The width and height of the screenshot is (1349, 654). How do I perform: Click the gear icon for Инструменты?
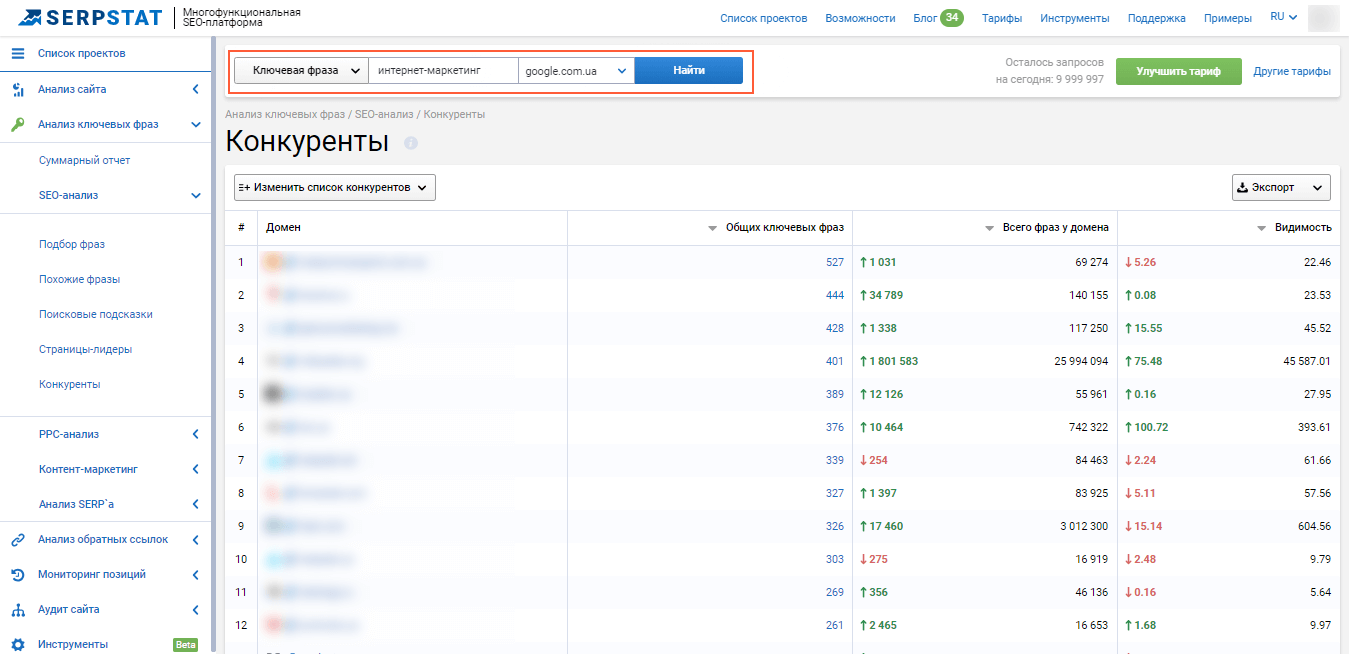[17, 645]
